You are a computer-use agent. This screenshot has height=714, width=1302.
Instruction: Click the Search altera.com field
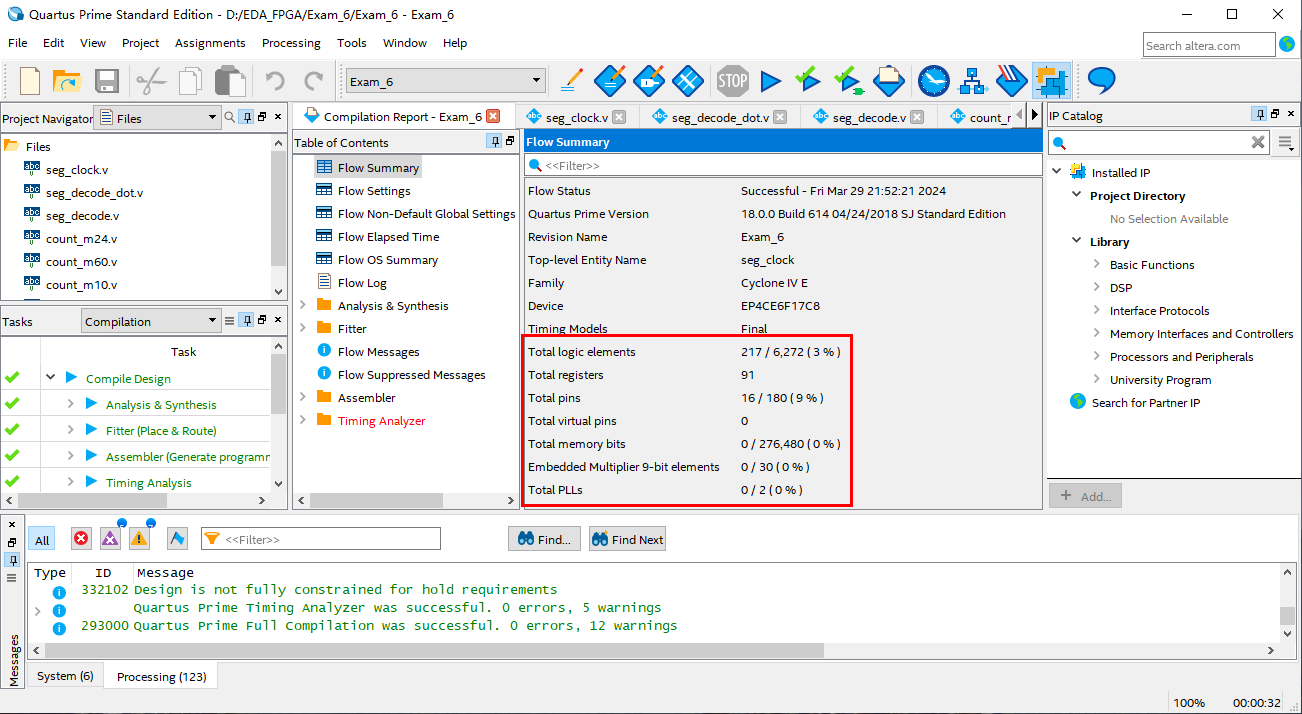(x=1209, y=45)
